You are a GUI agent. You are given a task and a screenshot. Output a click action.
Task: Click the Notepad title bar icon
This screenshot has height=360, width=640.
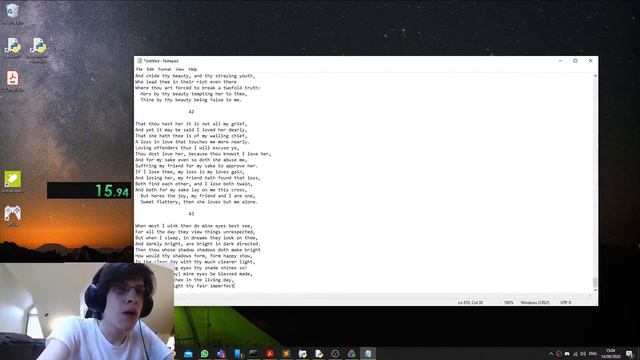139,61
